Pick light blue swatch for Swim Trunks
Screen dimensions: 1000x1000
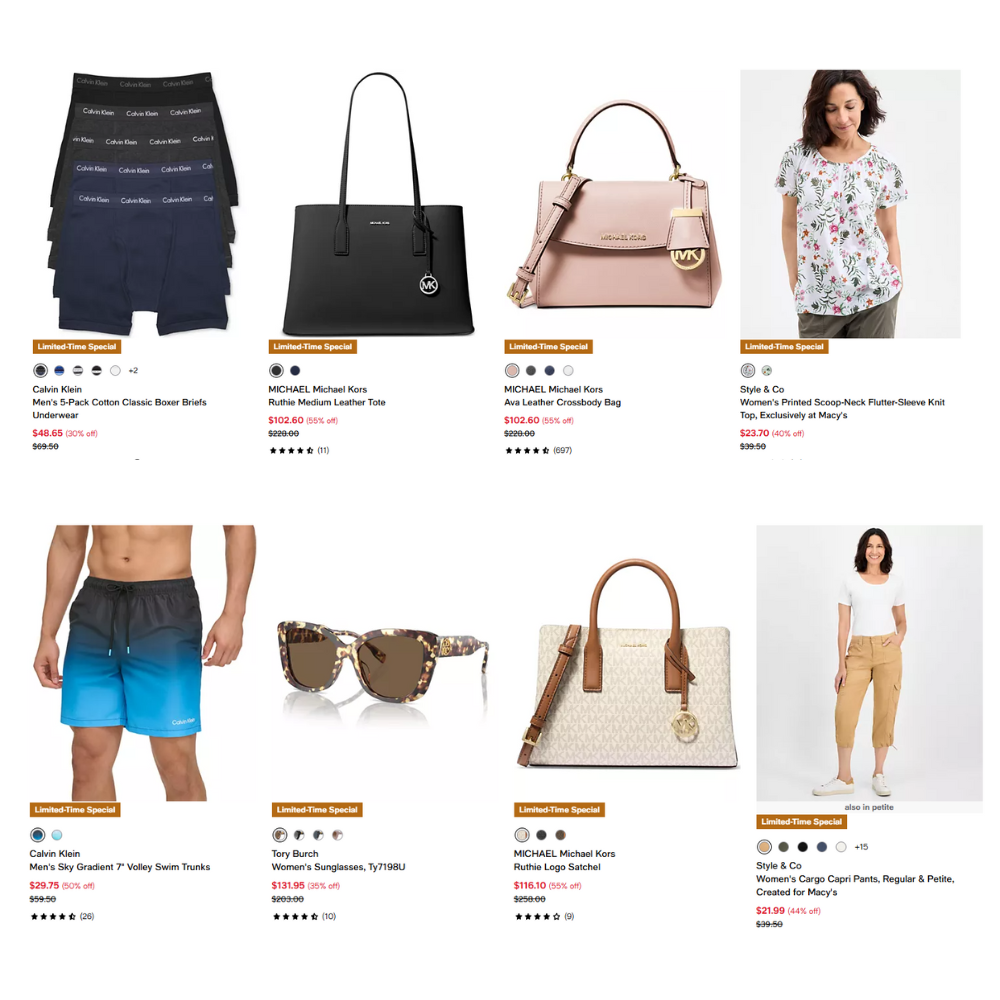57,835
